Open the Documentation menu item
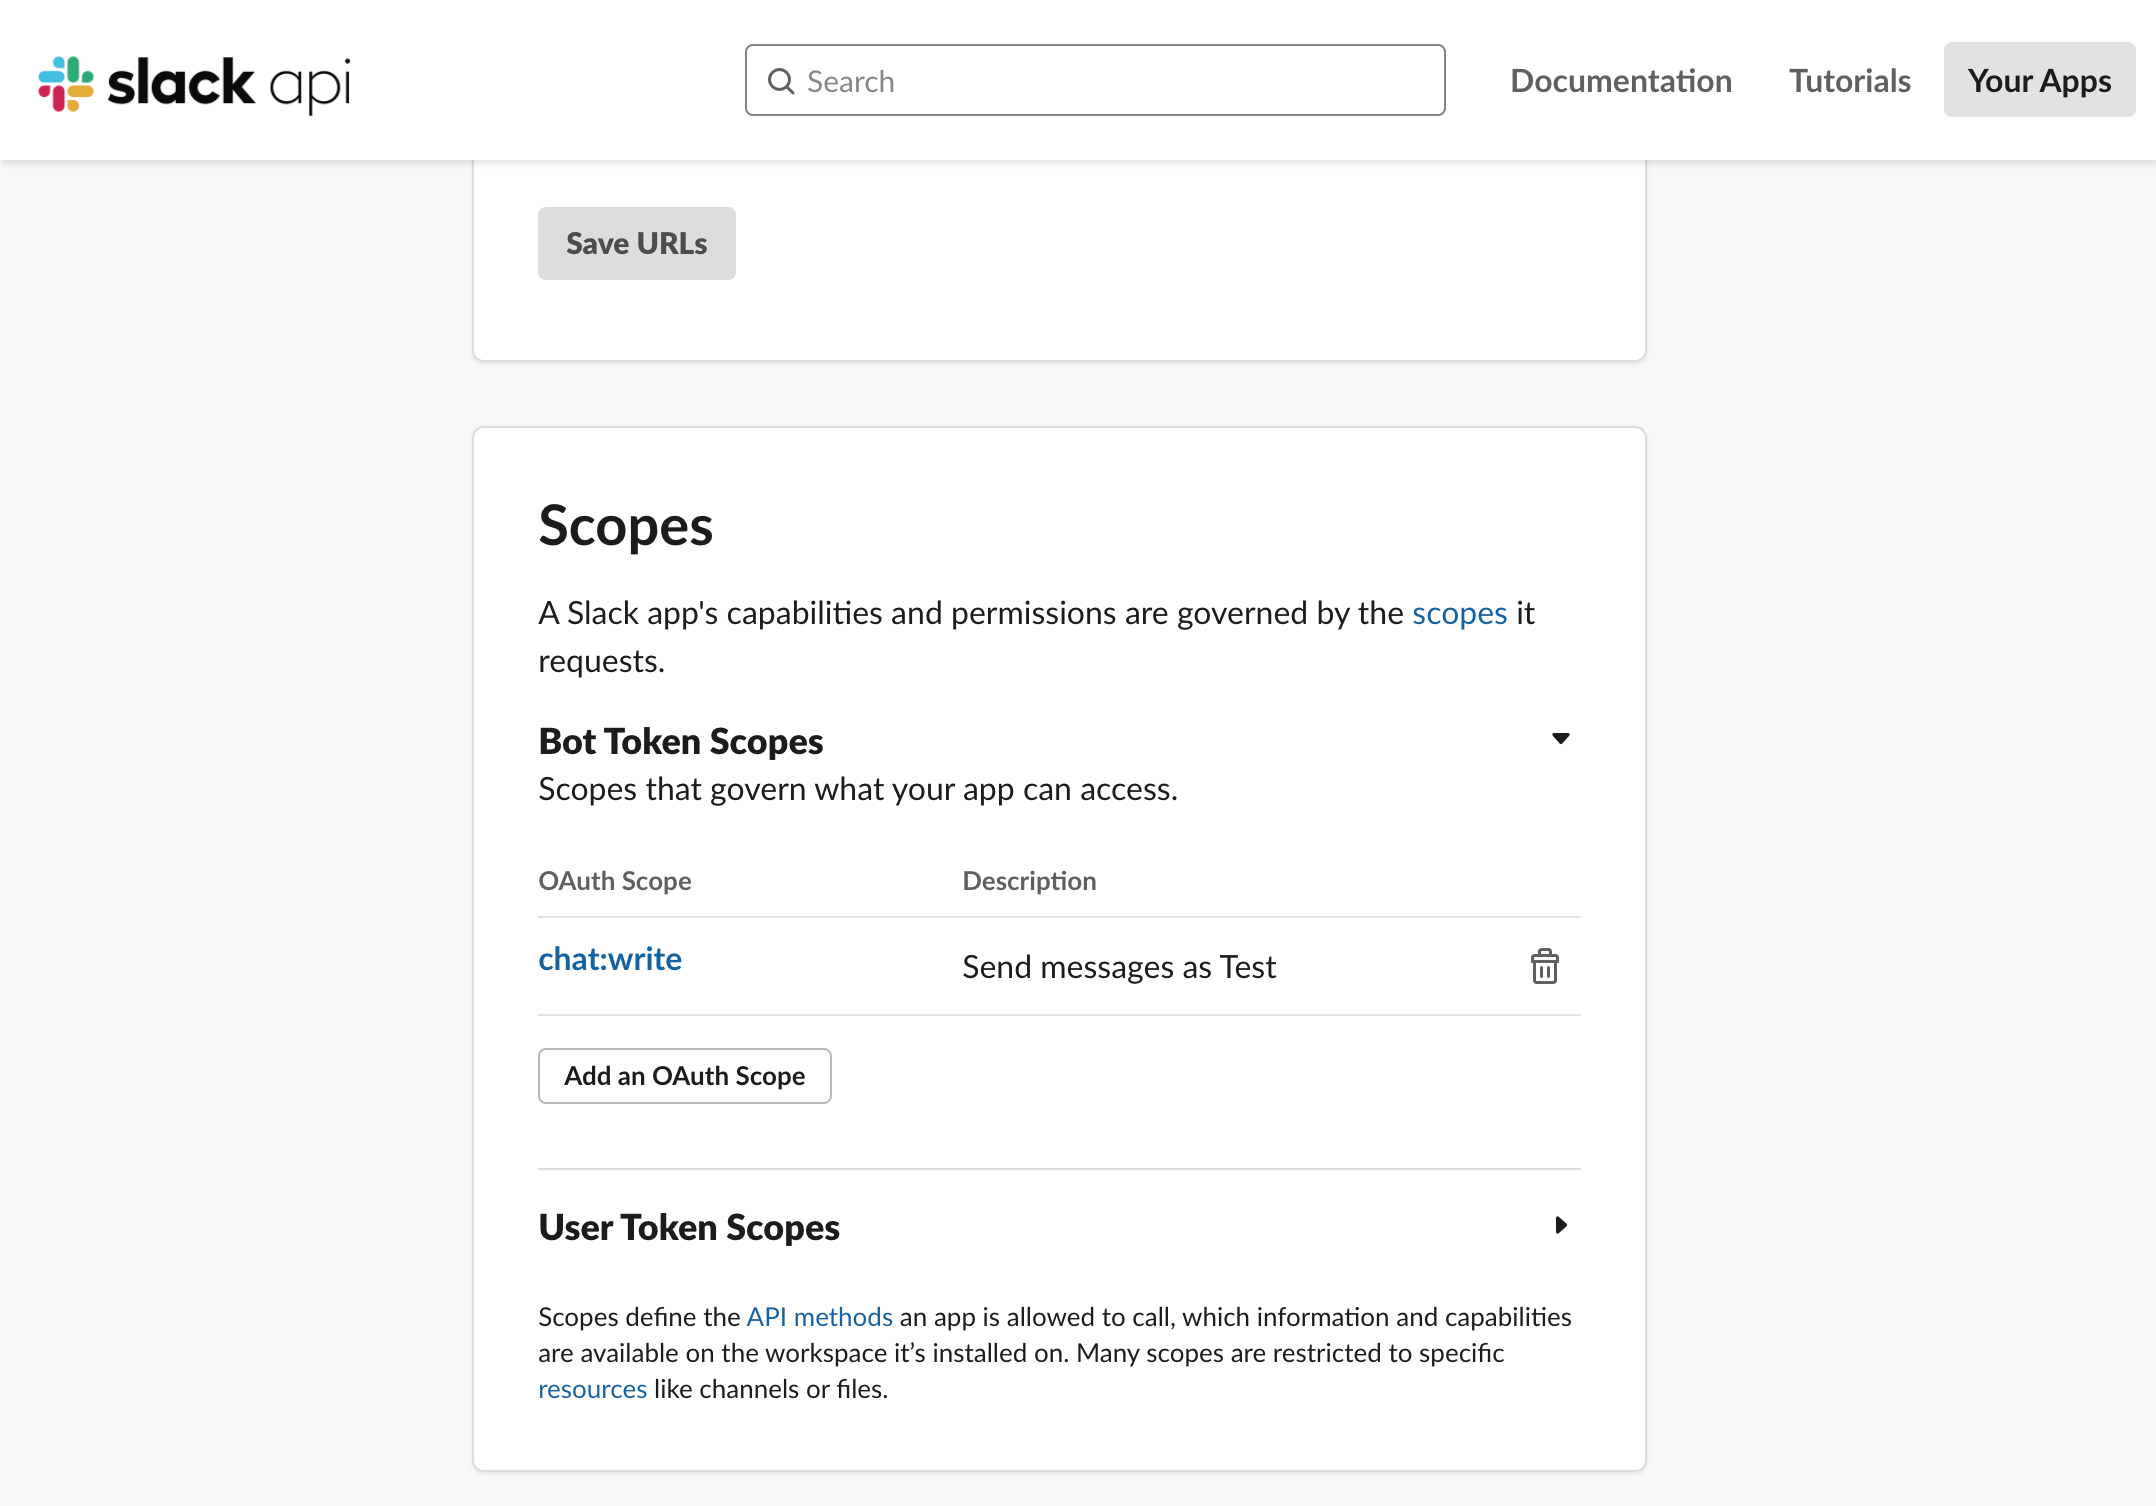This screenshot has height=1506, width=2156. [x=1620, y=81]
